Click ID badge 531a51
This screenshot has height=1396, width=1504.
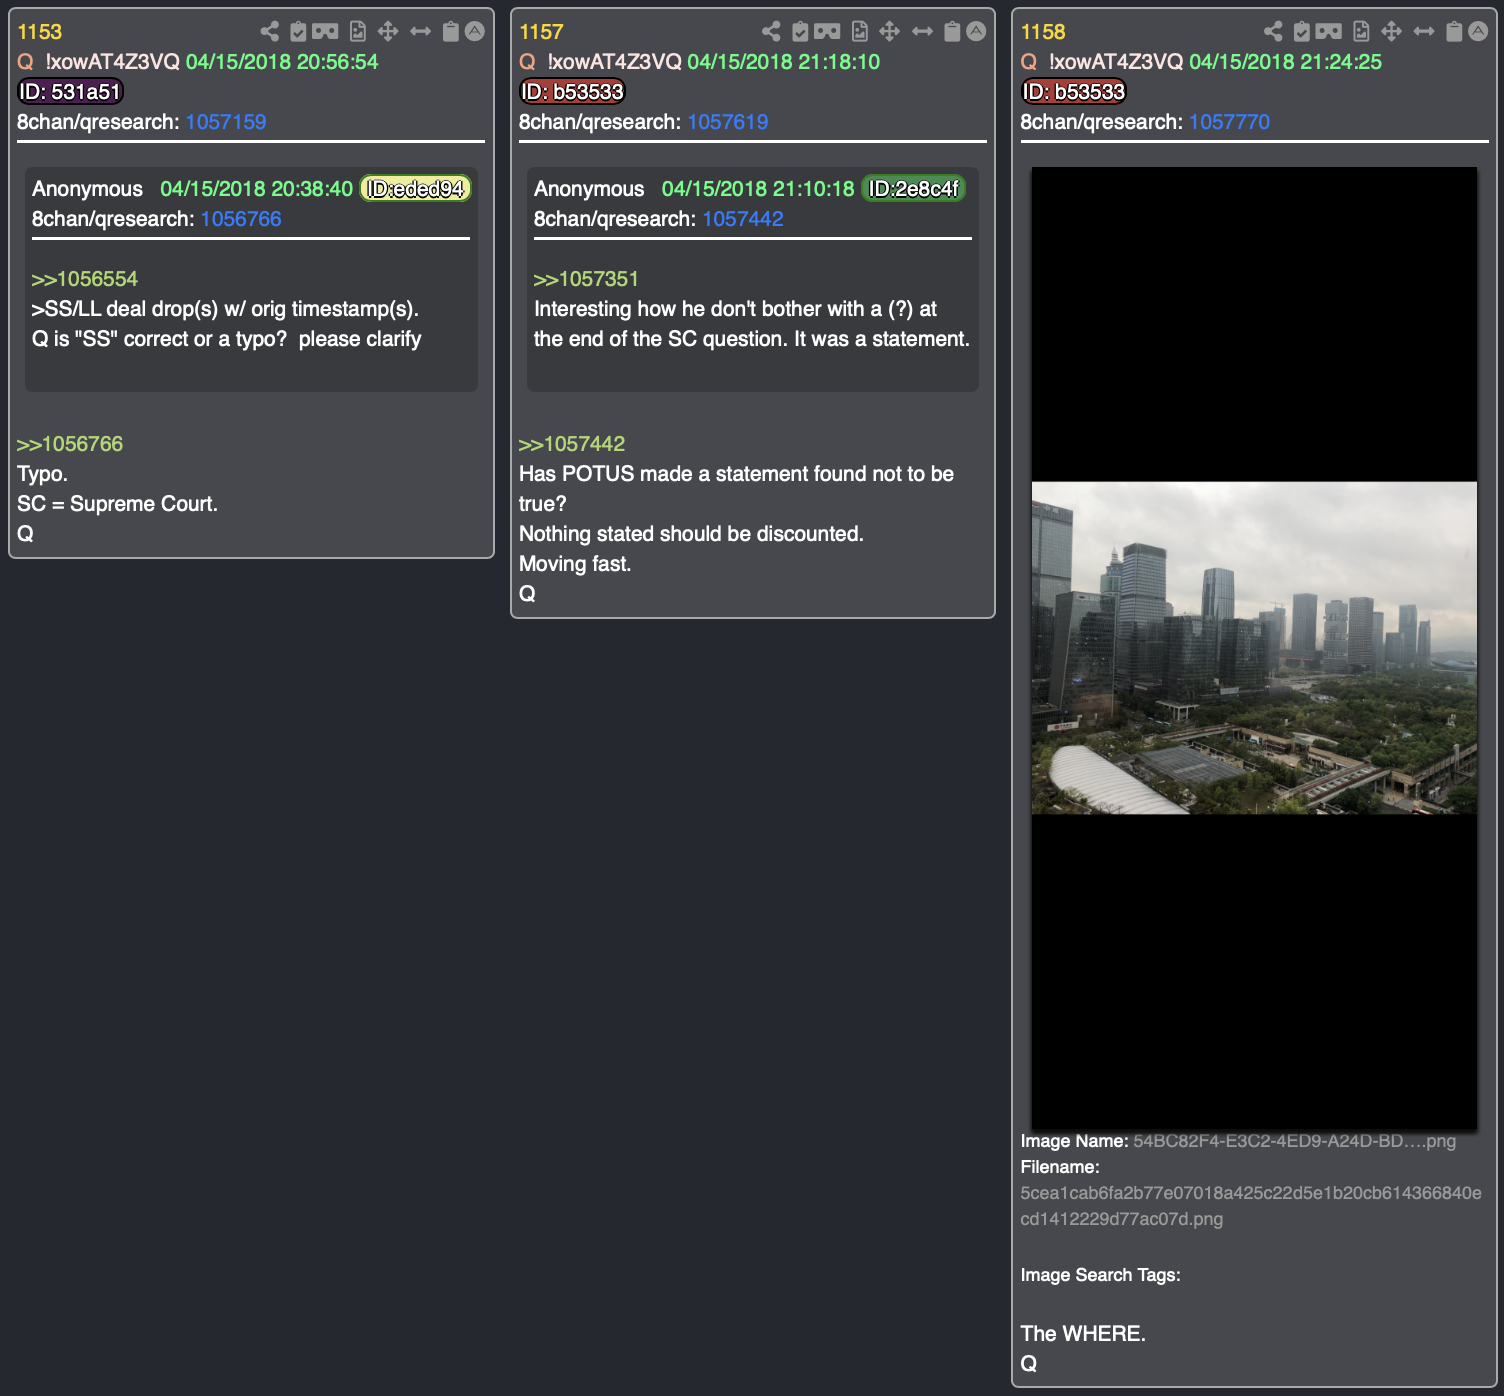(70, 92)
